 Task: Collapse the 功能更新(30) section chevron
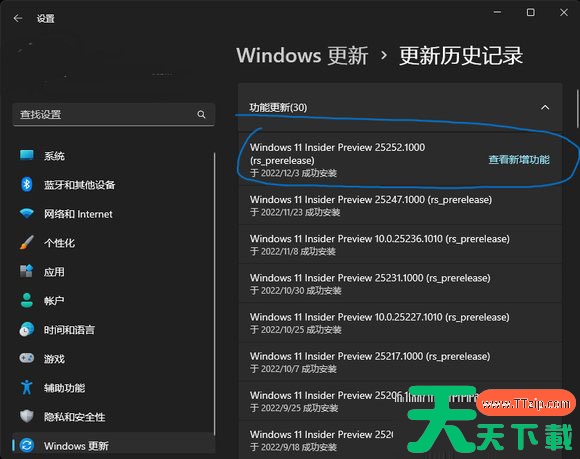pyautogui.click(x=545, y=108)
